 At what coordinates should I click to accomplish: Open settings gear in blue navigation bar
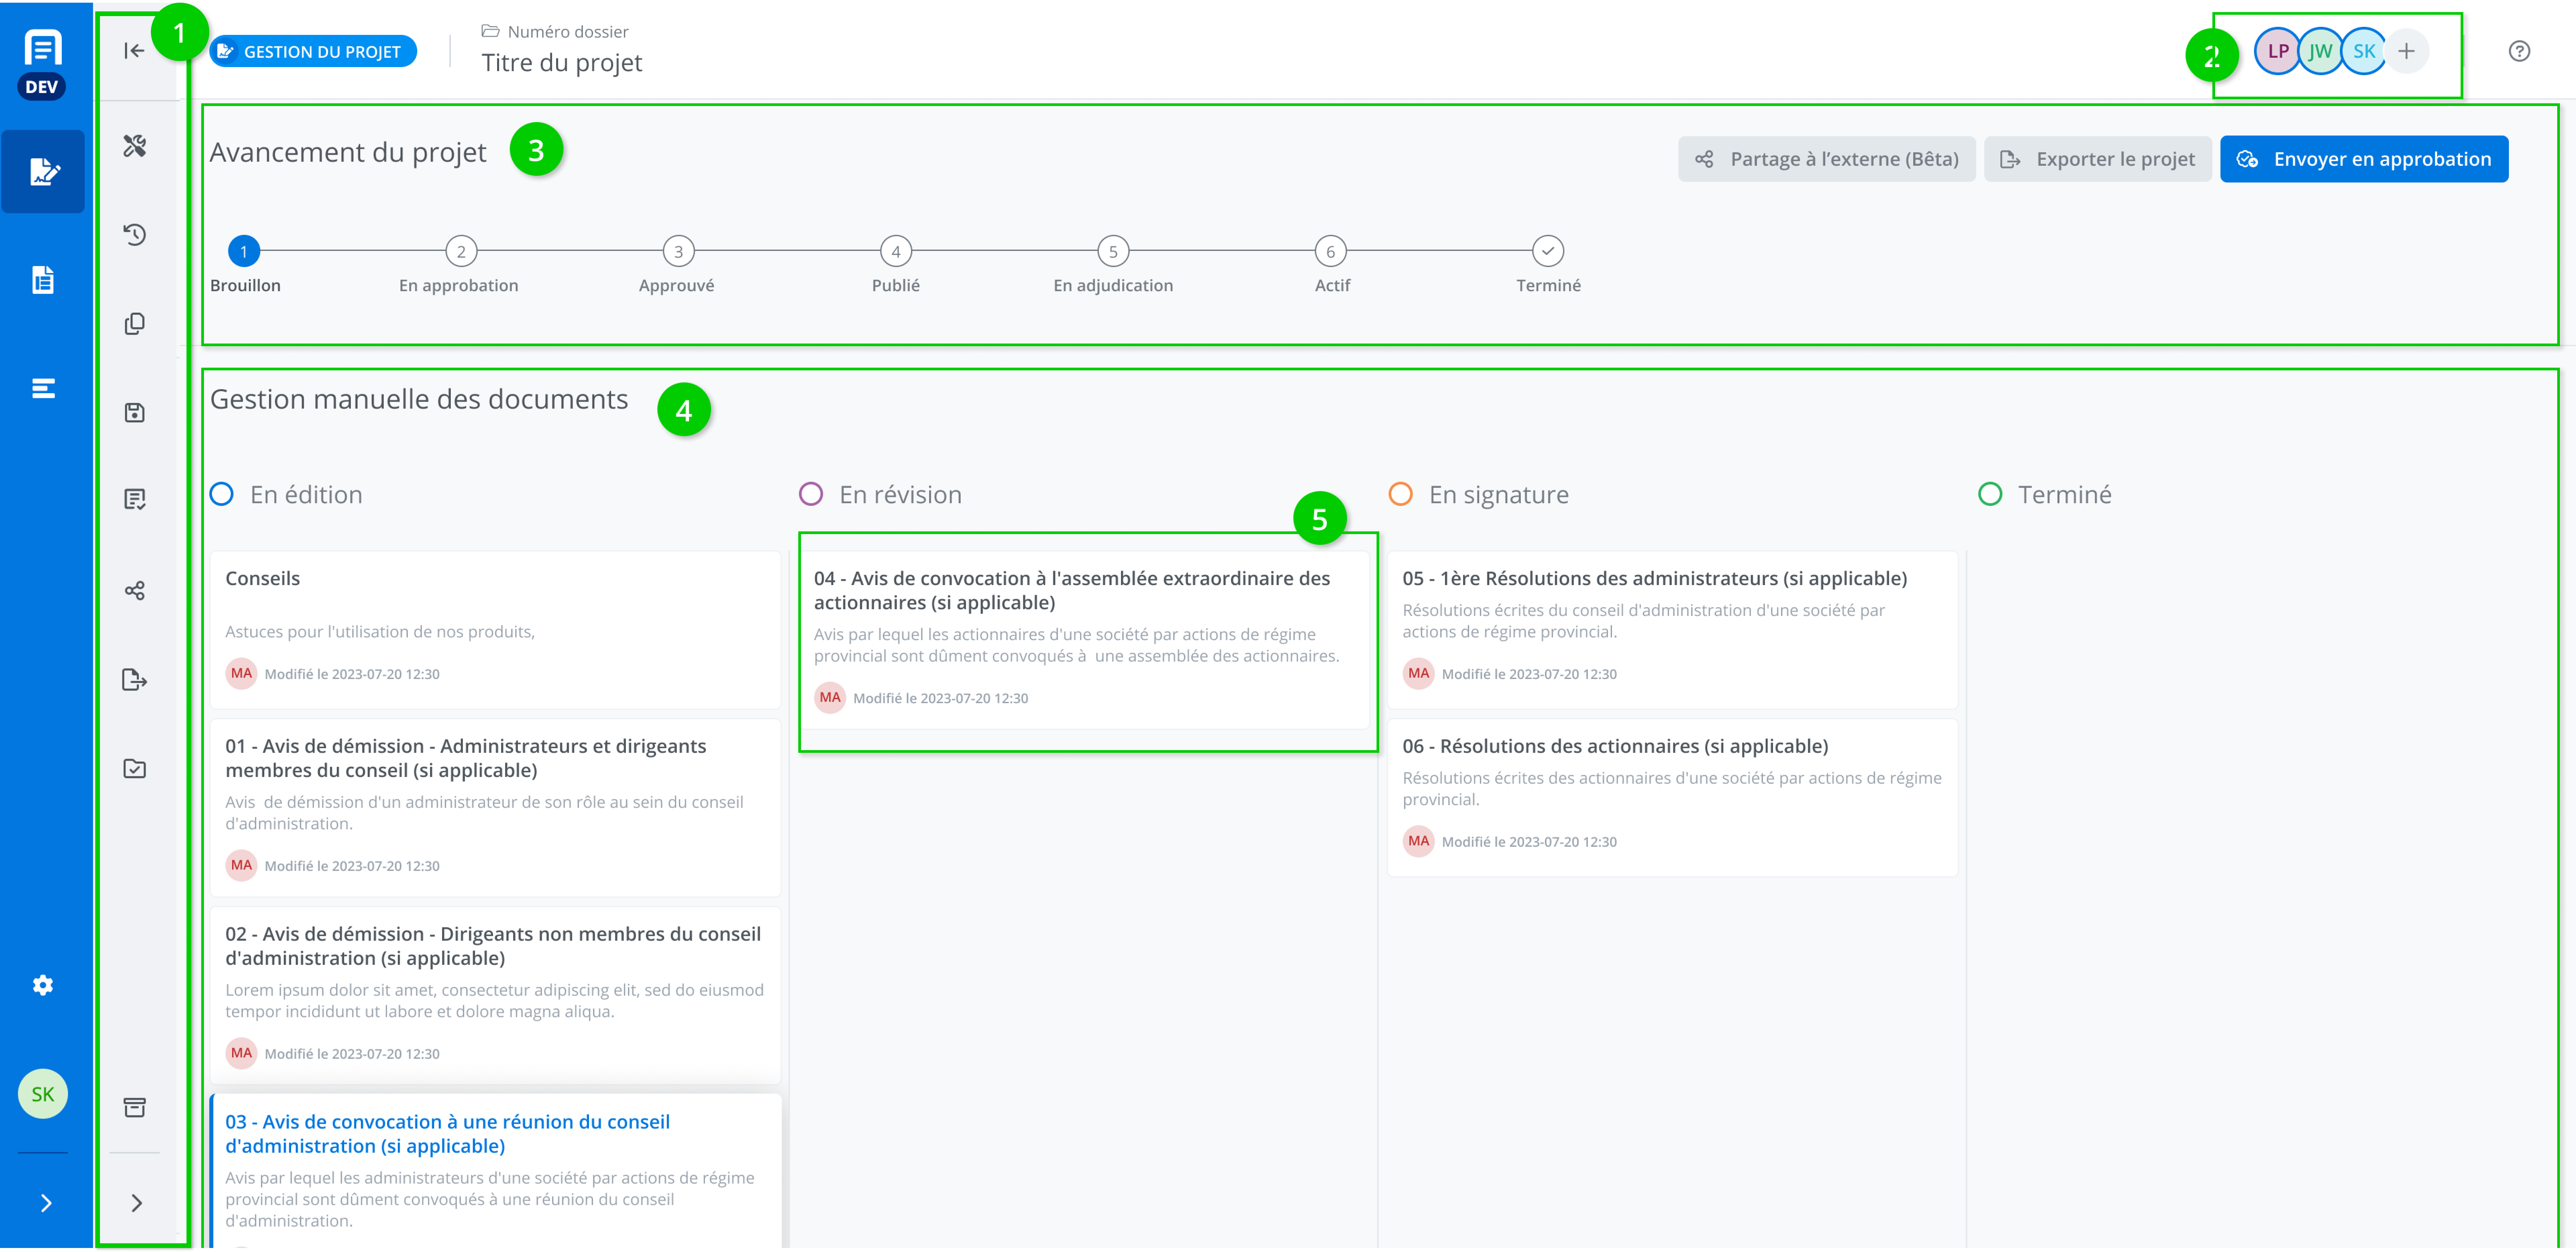(43, 985)
